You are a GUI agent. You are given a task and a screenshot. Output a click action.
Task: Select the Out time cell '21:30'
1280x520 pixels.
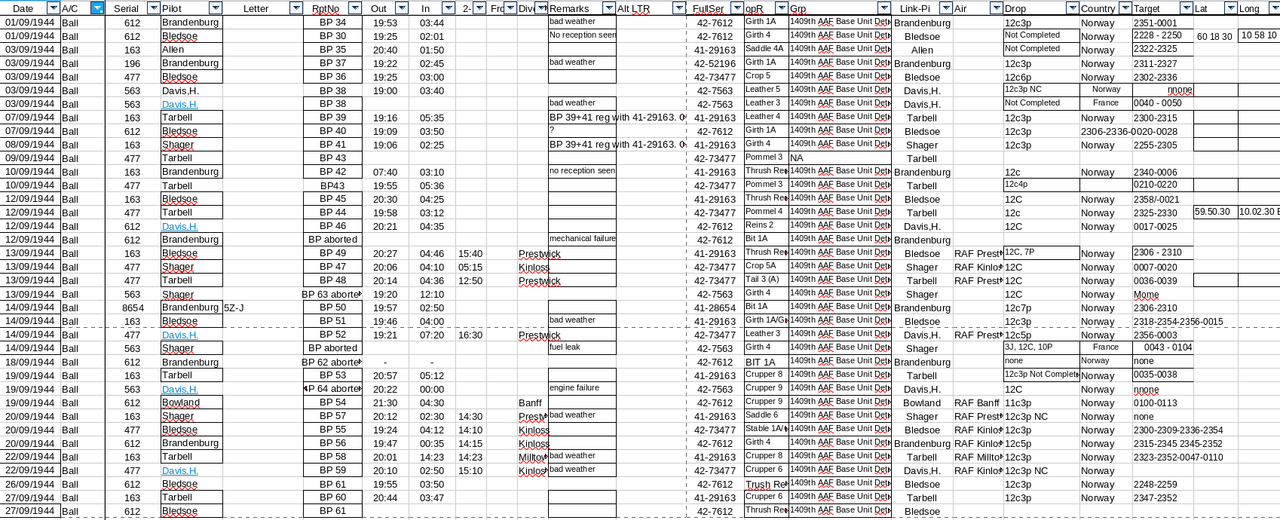click(385, 403)
